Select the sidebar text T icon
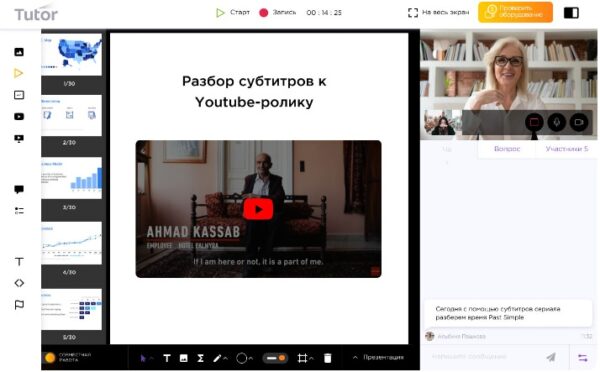The height and width of the screenshot is (372, 600). pos(19,261)
